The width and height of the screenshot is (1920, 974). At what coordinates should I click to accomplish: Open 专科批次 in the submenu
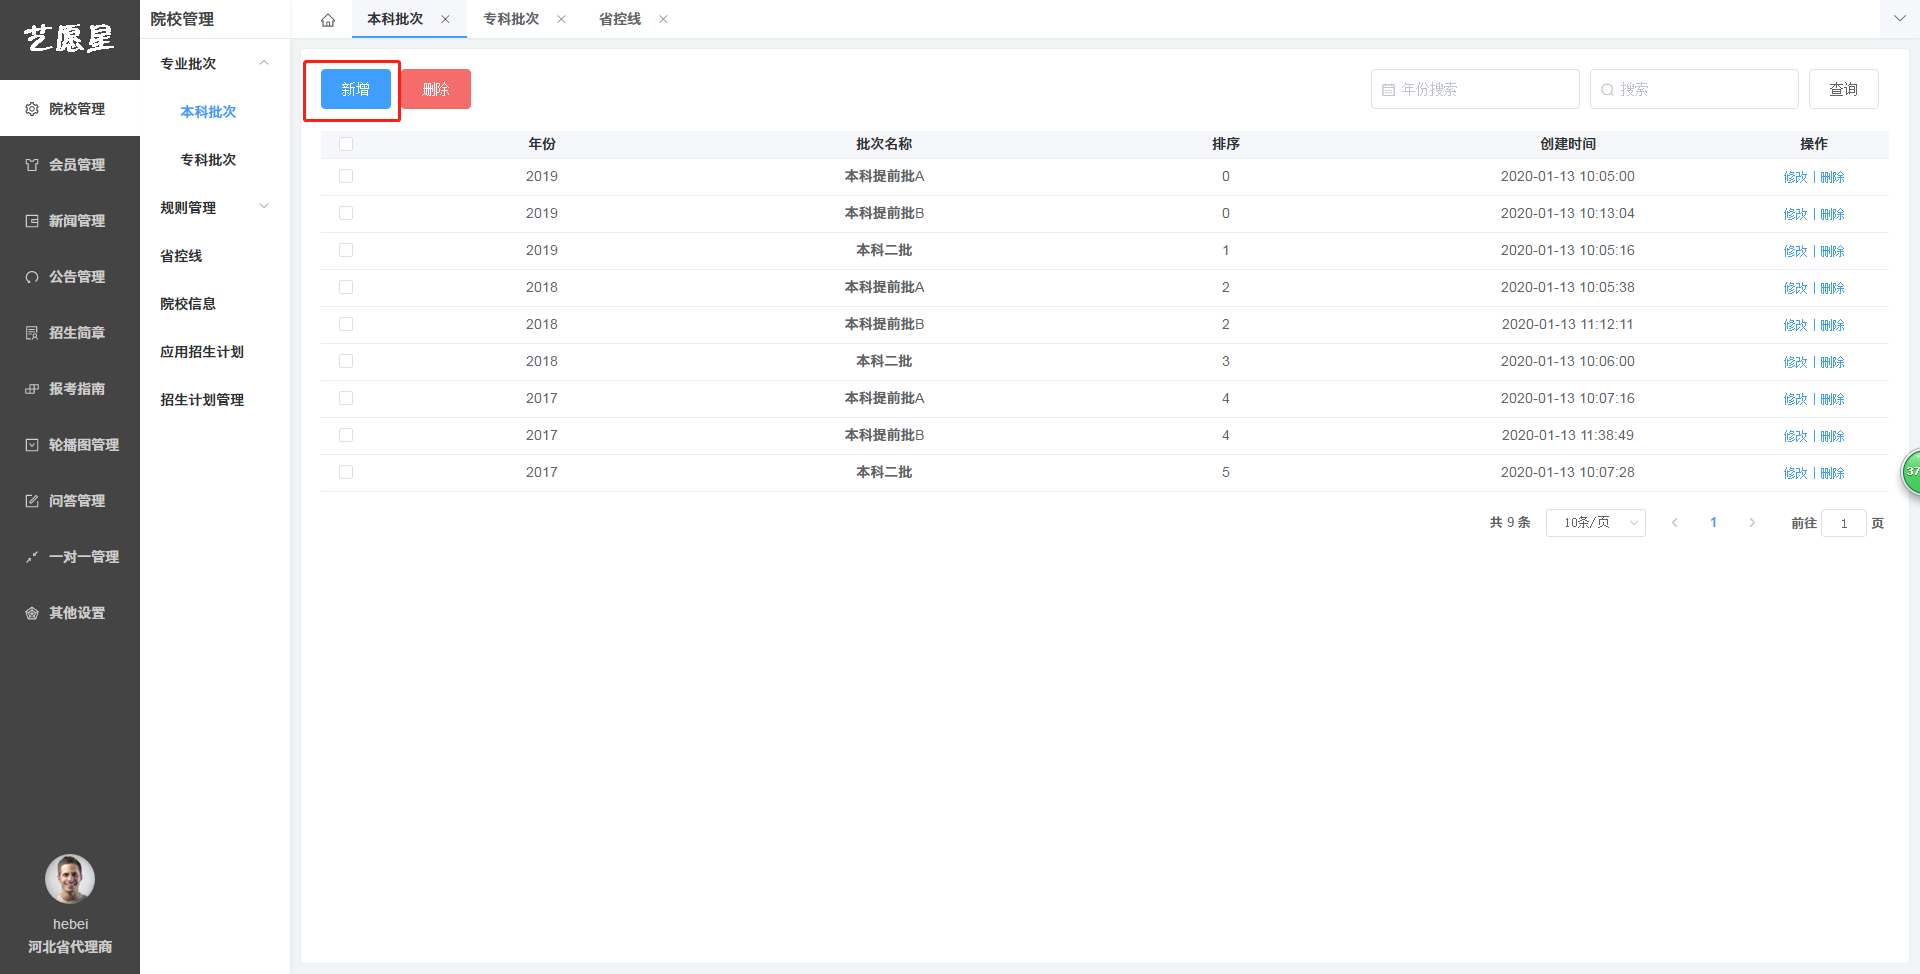208,160
